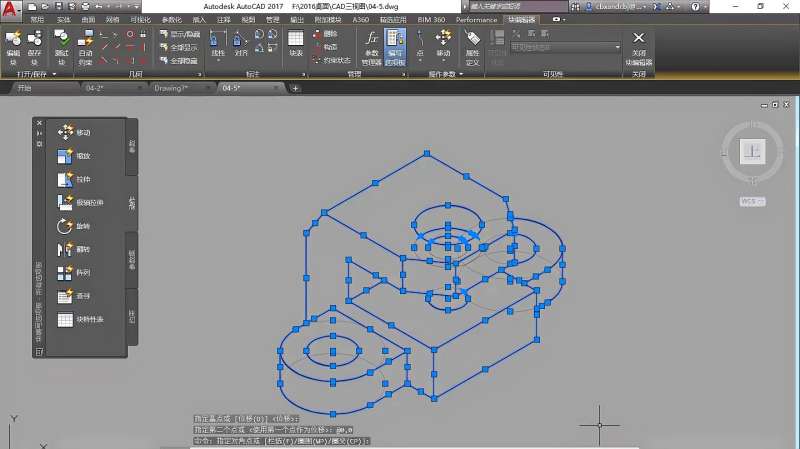Open the A360 ribbon tab

pos(360,19)
